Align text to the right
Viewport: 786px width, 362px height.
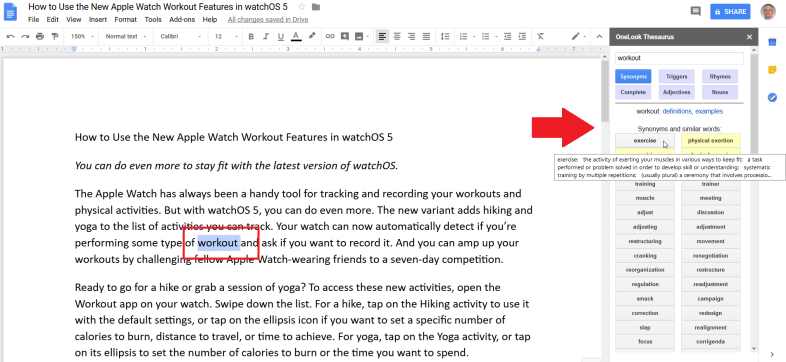point(412,36)
